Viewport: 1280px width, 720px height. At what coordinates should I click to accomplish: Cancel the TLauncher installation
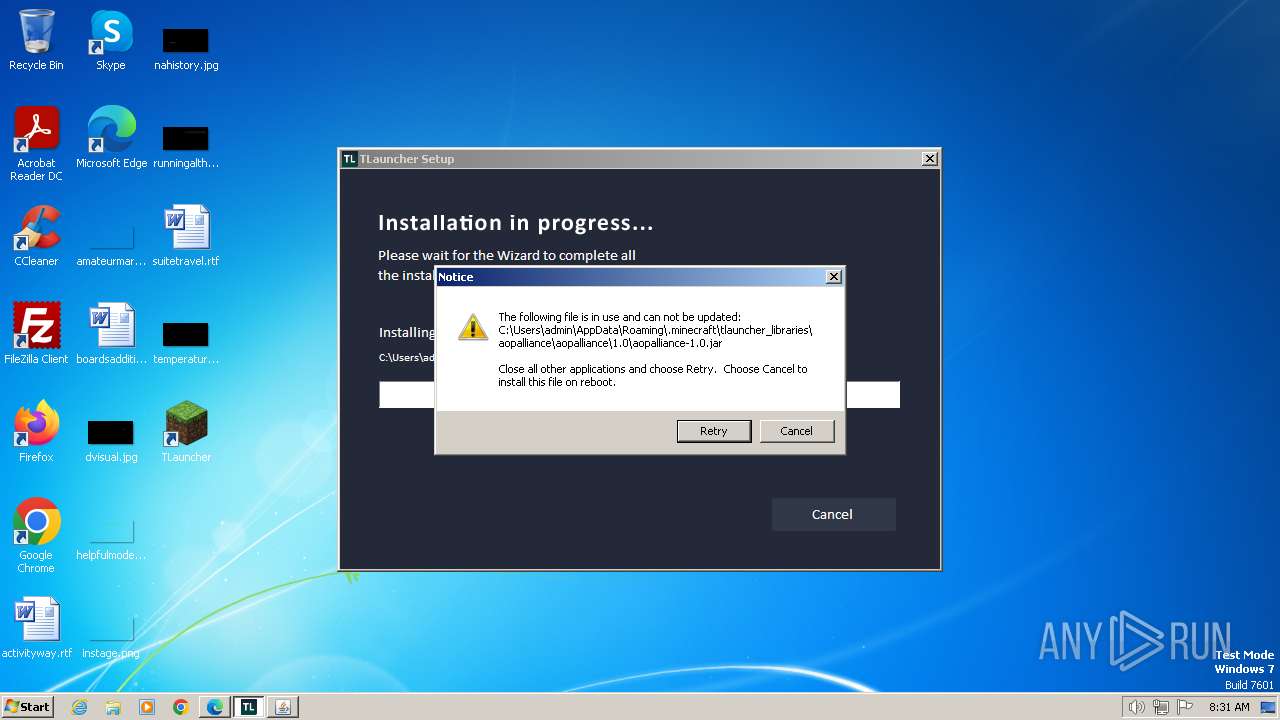click(x=833, y=514)
